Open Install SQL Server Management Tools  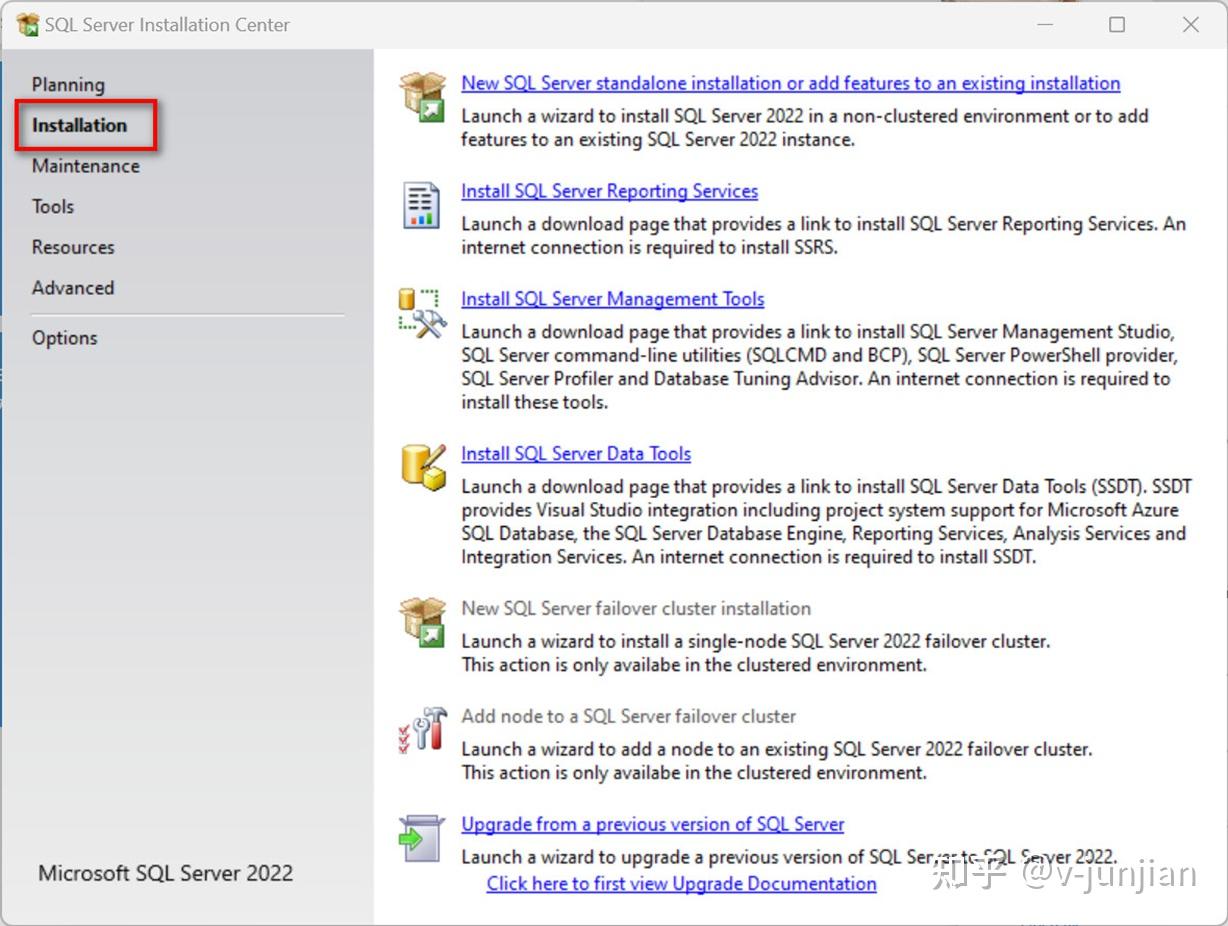point(612,298)
